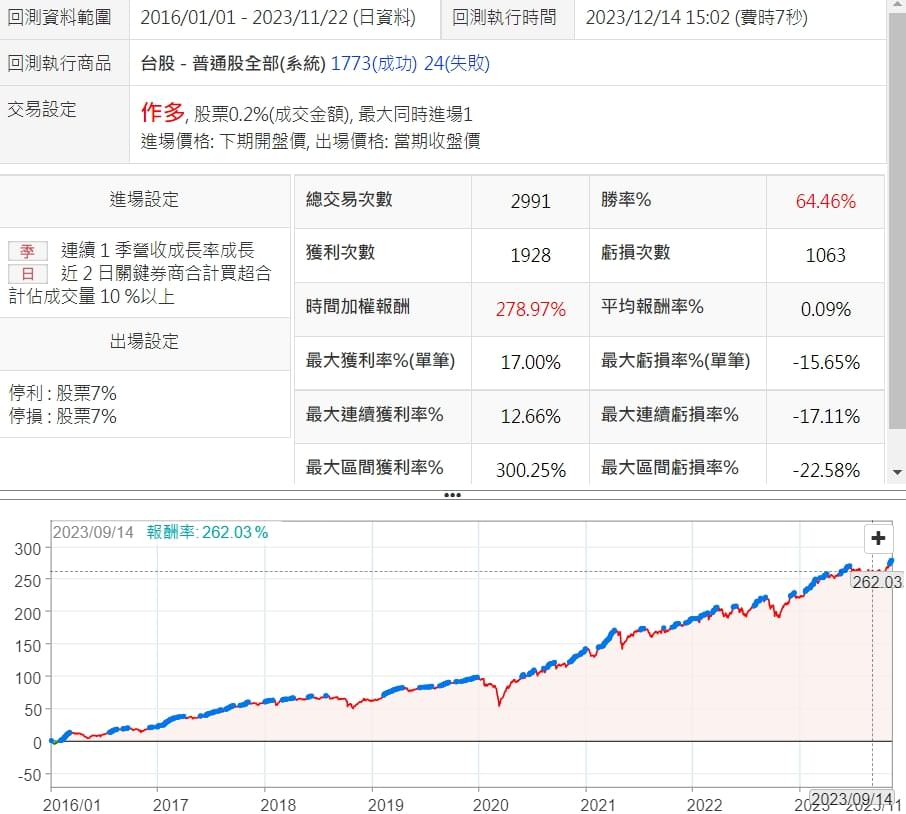Open the 1773(成功) successful stocks link
906x814 pixels.
pos(369,64)
